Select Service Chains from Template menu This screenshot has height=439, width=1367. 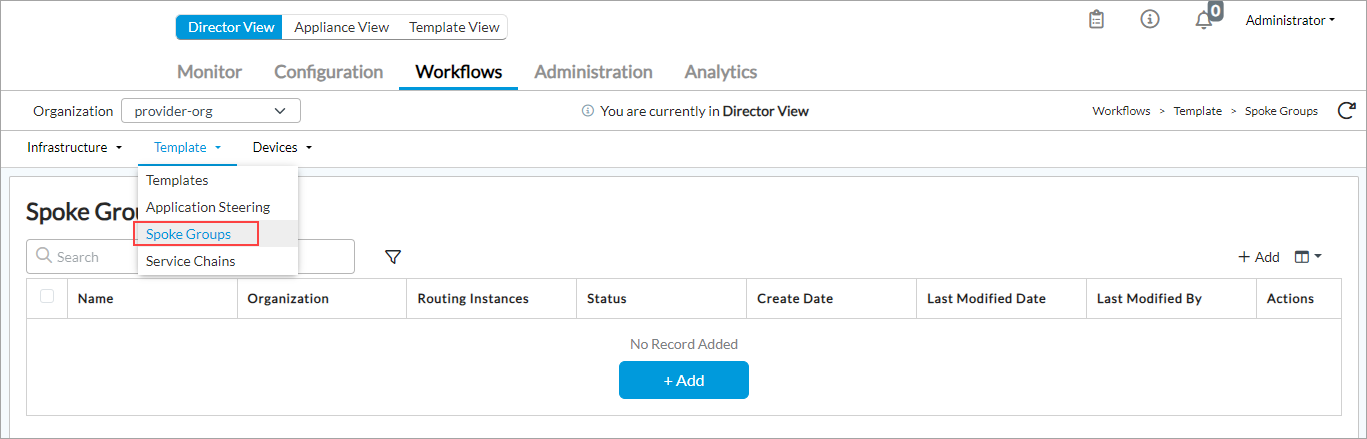(x=191, y=261)
